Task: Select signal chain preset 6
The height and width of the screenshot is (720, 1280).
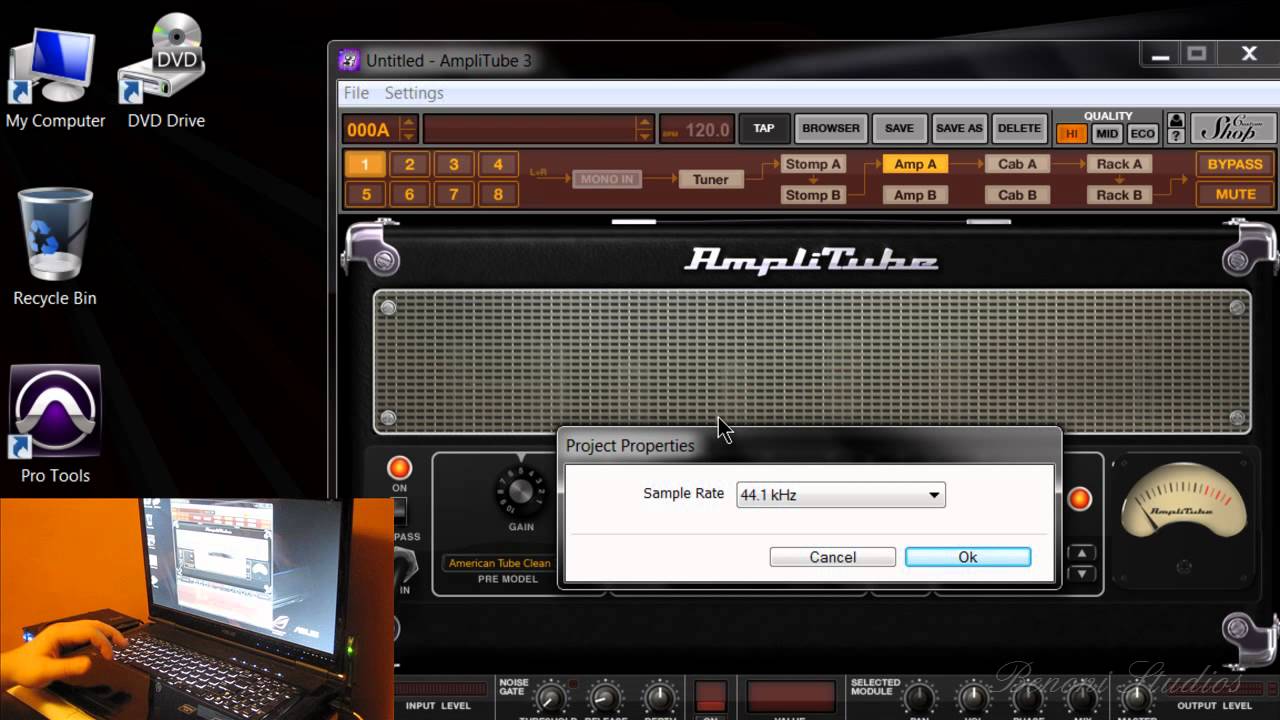Action: point(409,195)
